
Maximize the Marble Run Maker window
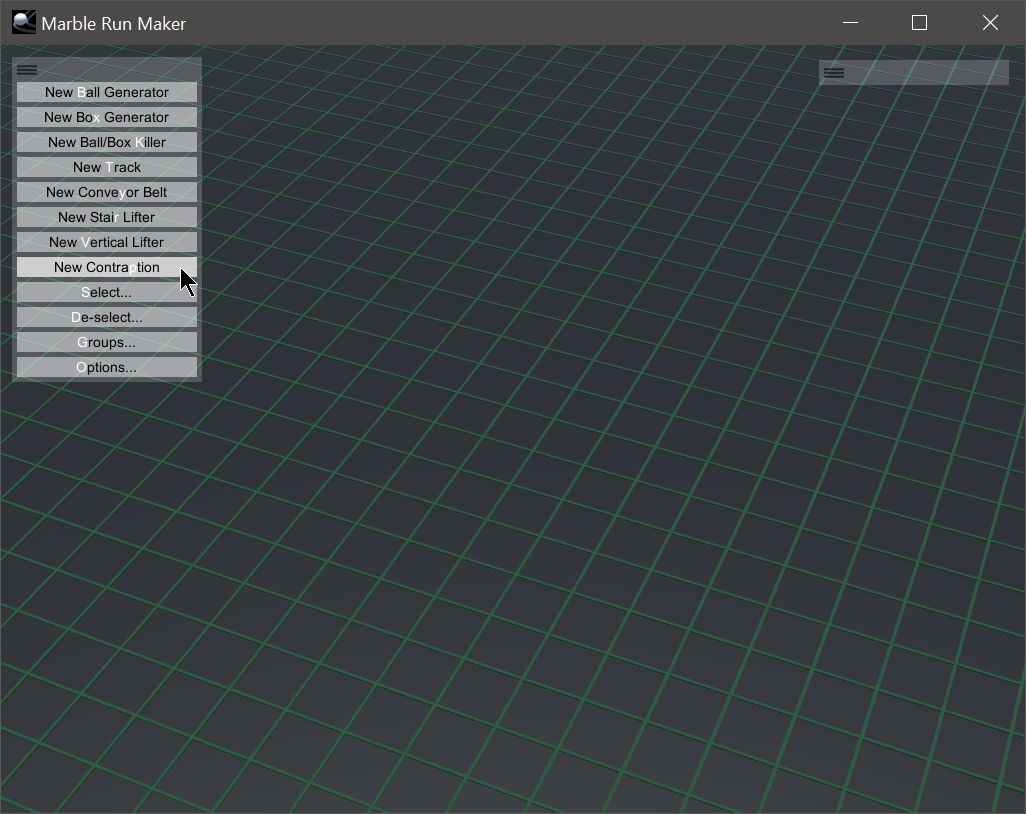pyautogui.click(x=919, y=22)
